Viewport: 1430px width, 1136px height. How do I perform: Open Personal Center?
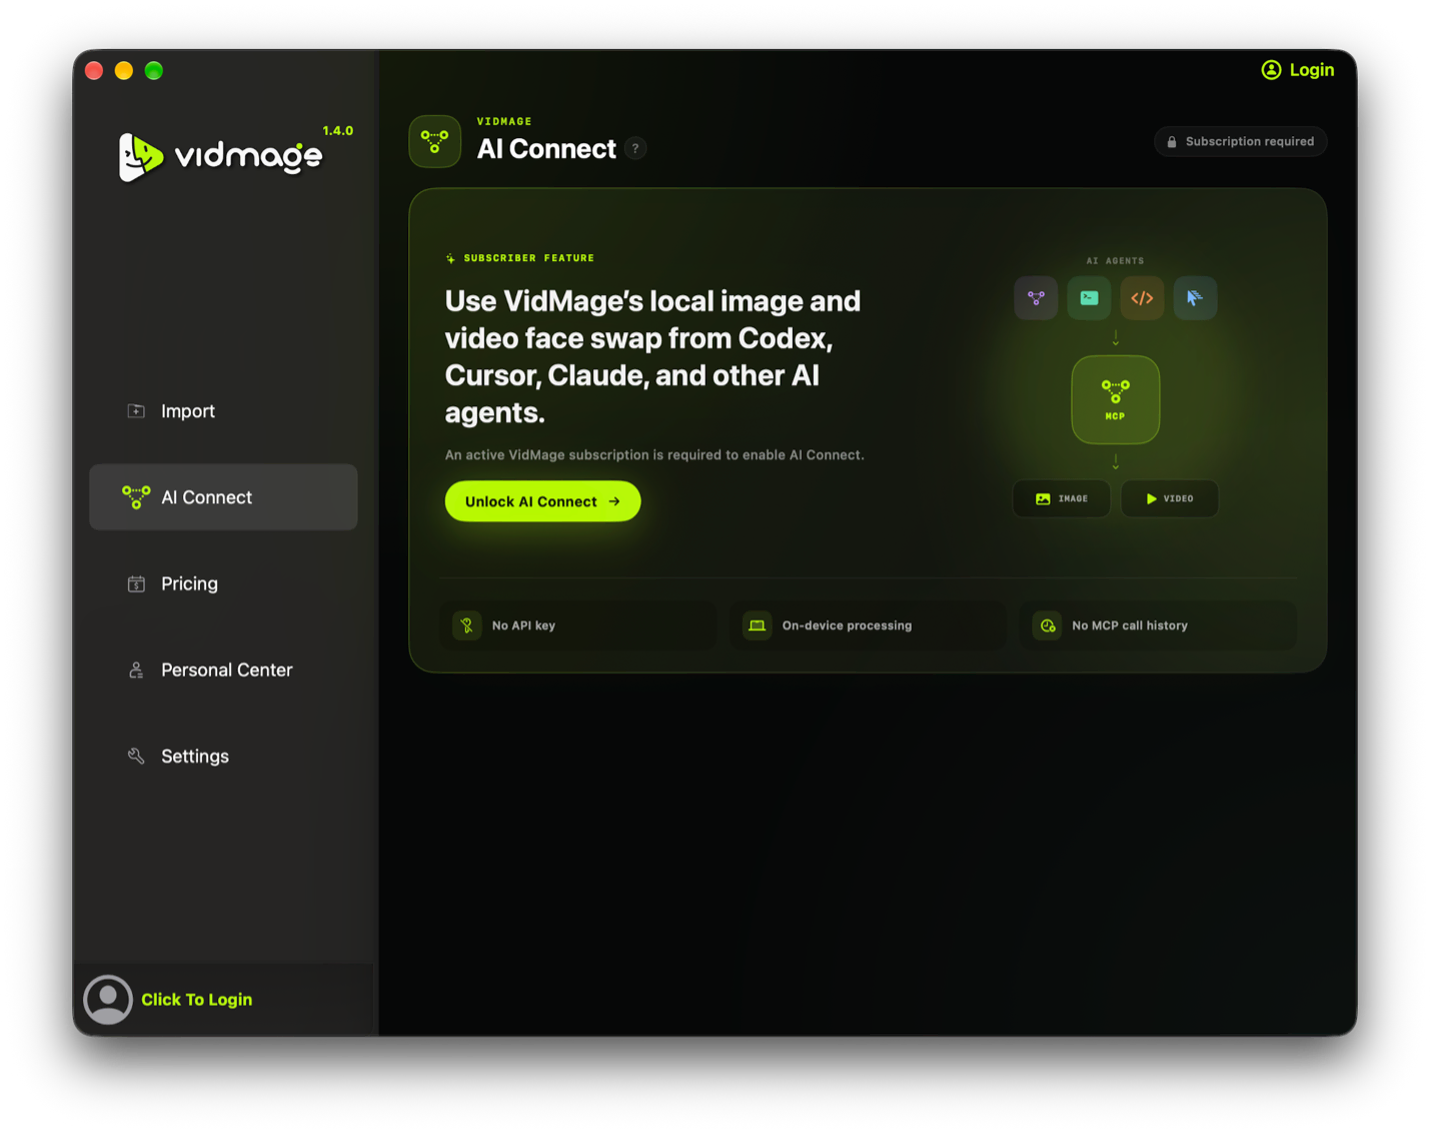(223, 670)
